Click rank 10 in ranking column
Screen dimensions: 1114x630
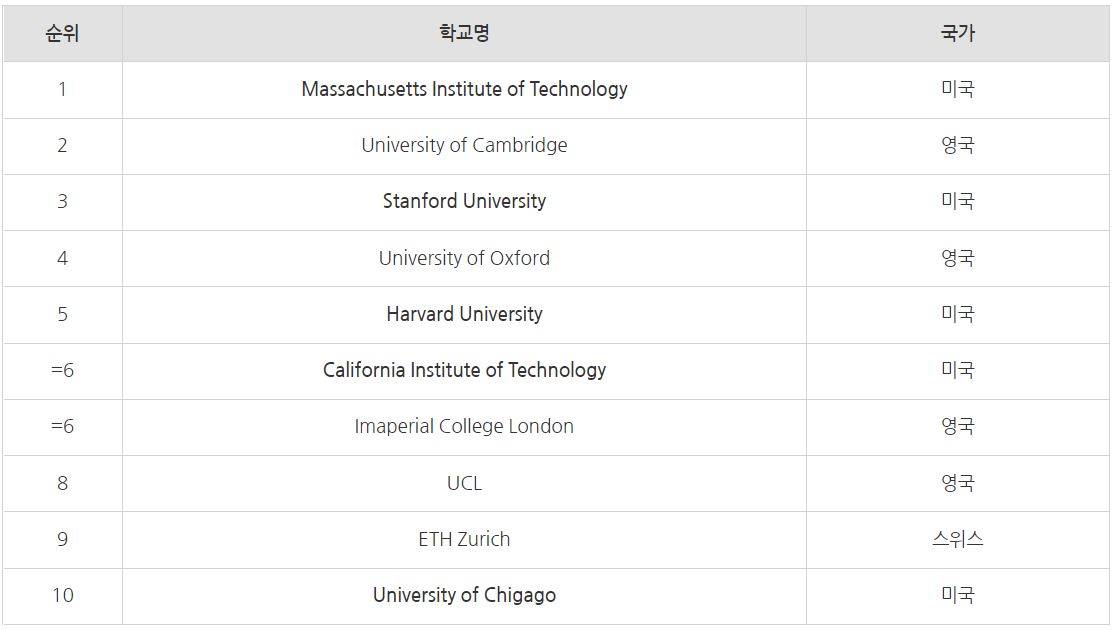point(62,595)
